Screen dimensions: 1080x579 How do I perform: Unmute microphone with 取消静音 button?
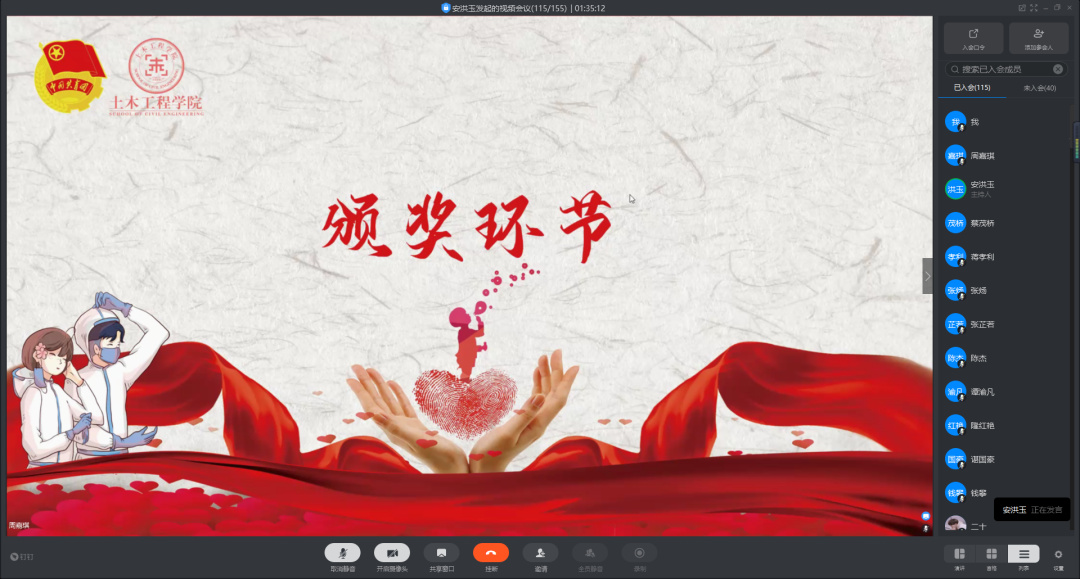pyautogui.click(x=342, y=553)
